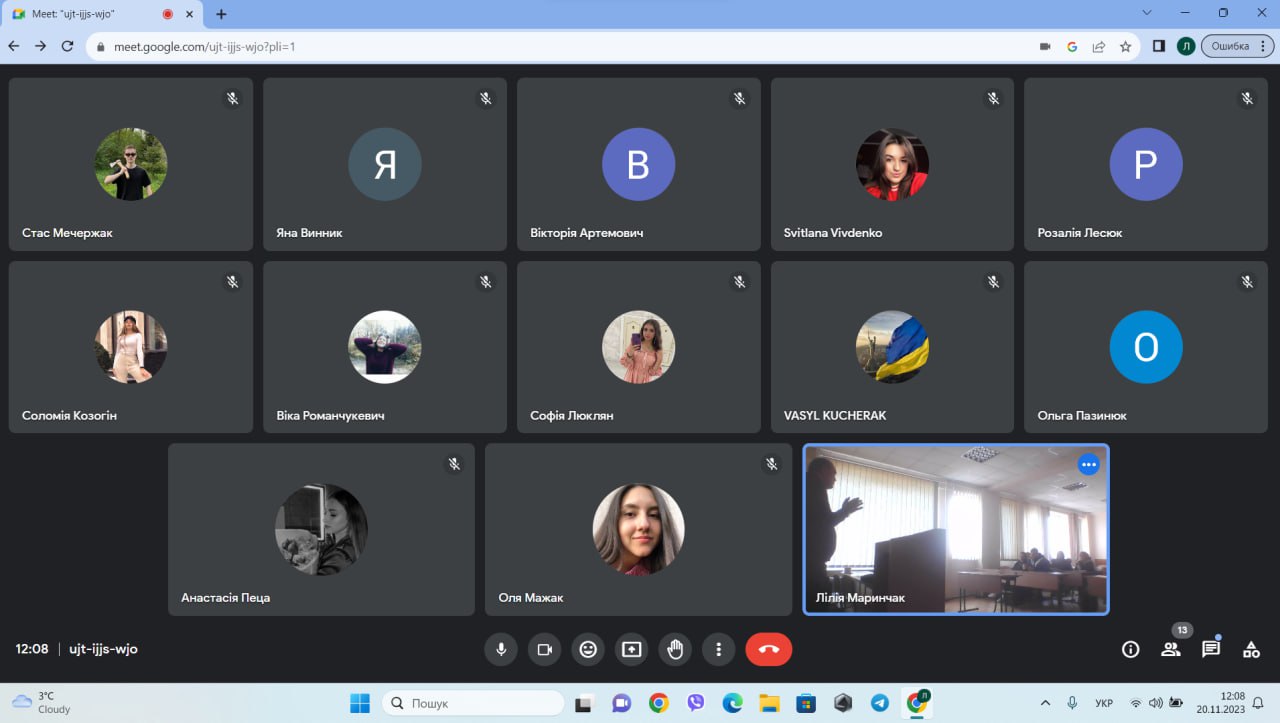The image size is (1280, 723).
Task: Open the chat panel icon
Action: point(1211,649)
